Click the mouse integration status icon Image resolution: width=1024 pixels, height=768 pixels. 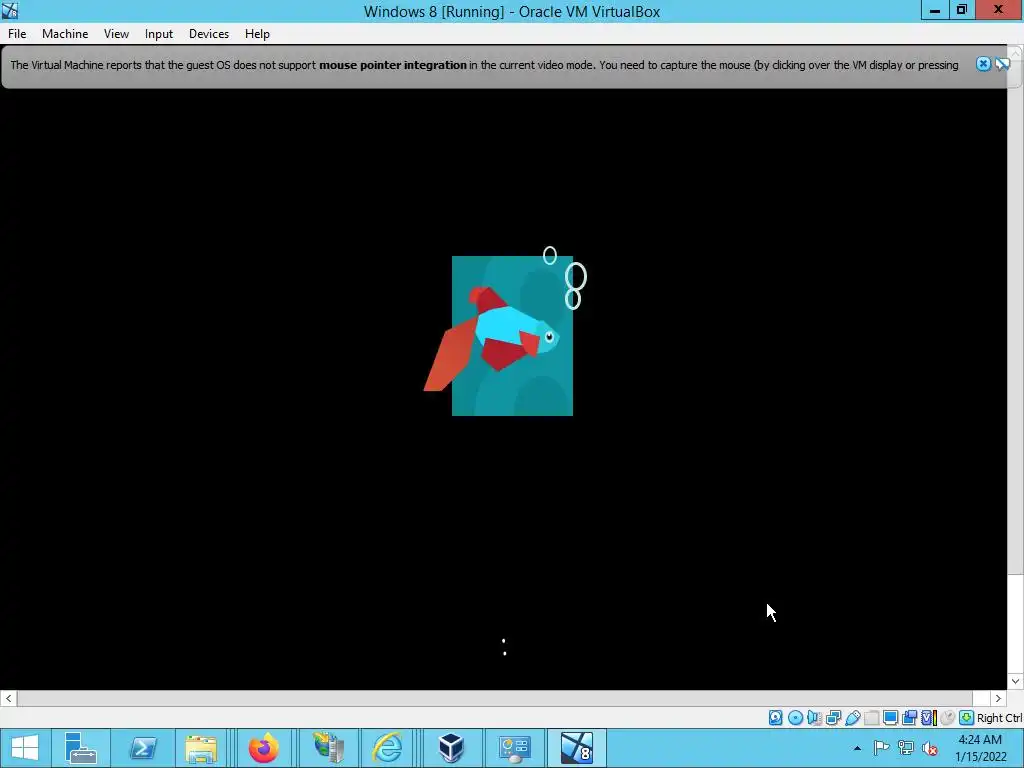947,718
